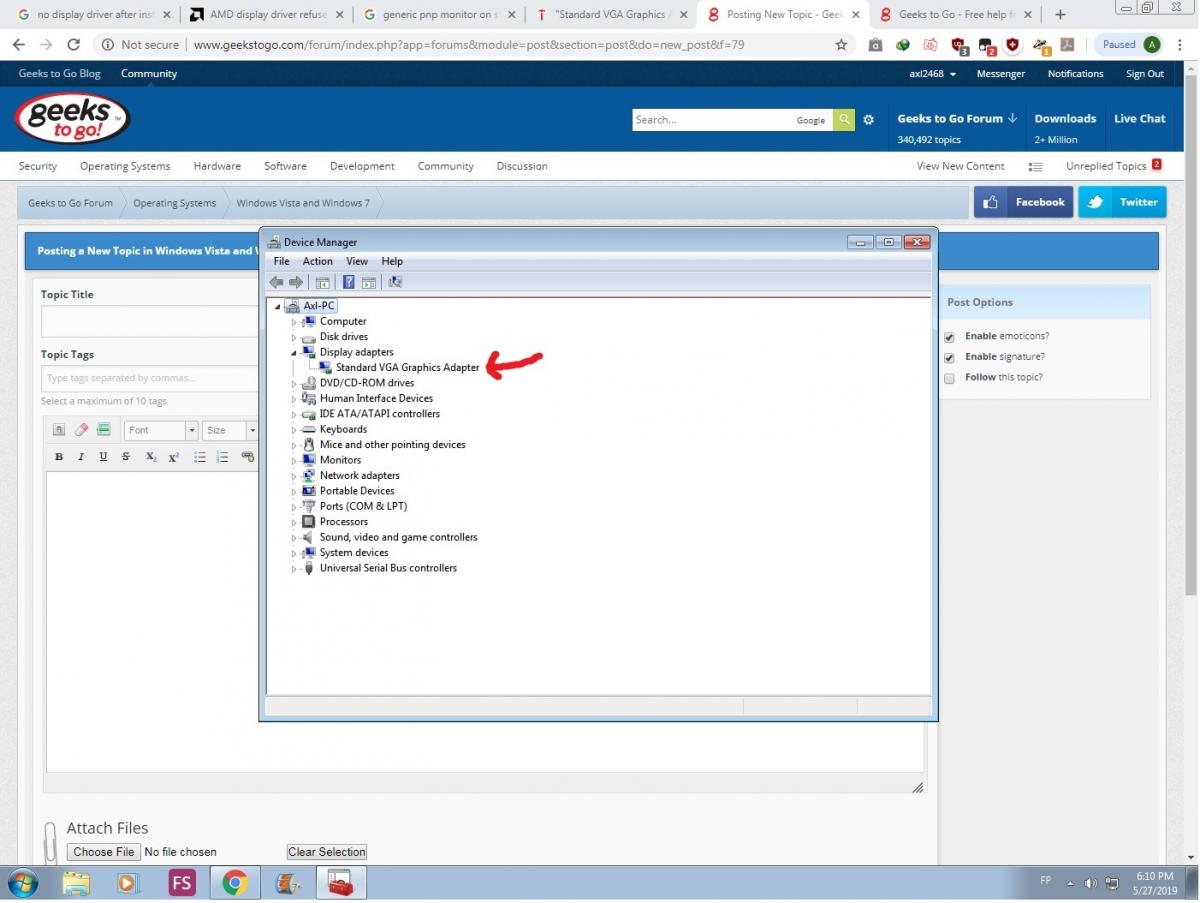Screen dimensions: 1200x903
Task: Open the axl2468 user dropdown
Action: (x=933, y=74)
